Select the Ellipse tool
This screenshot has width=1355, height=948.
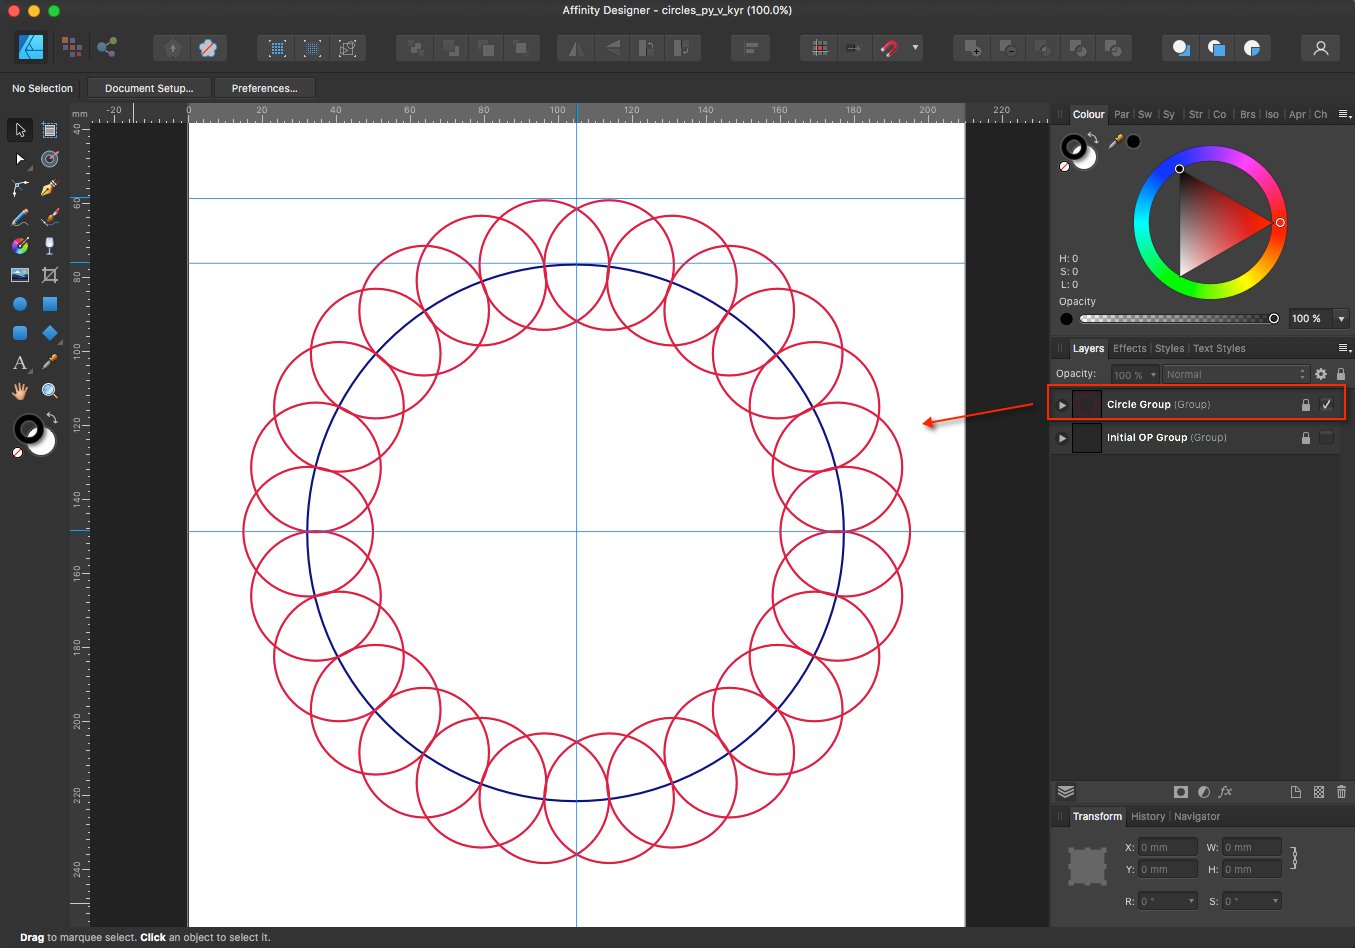[19, 304]
